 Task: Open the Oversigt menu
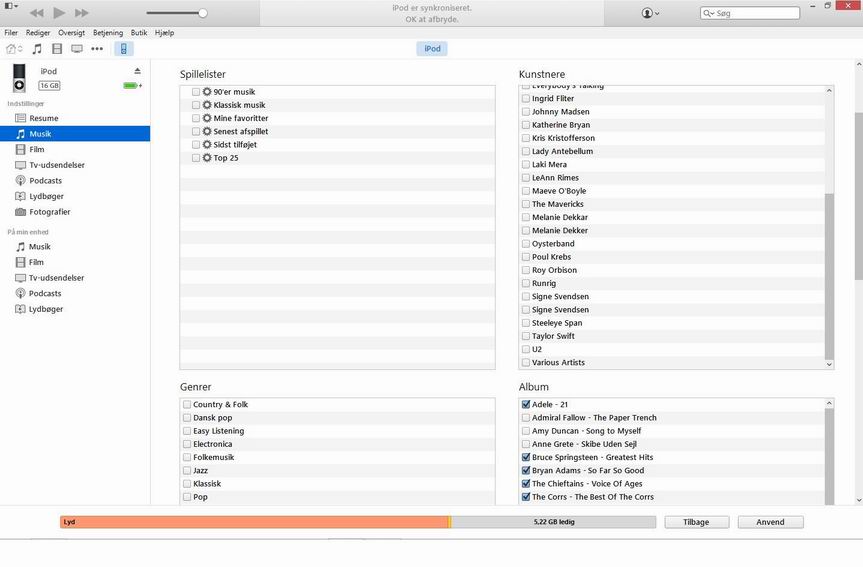click(x=72, y=32)
